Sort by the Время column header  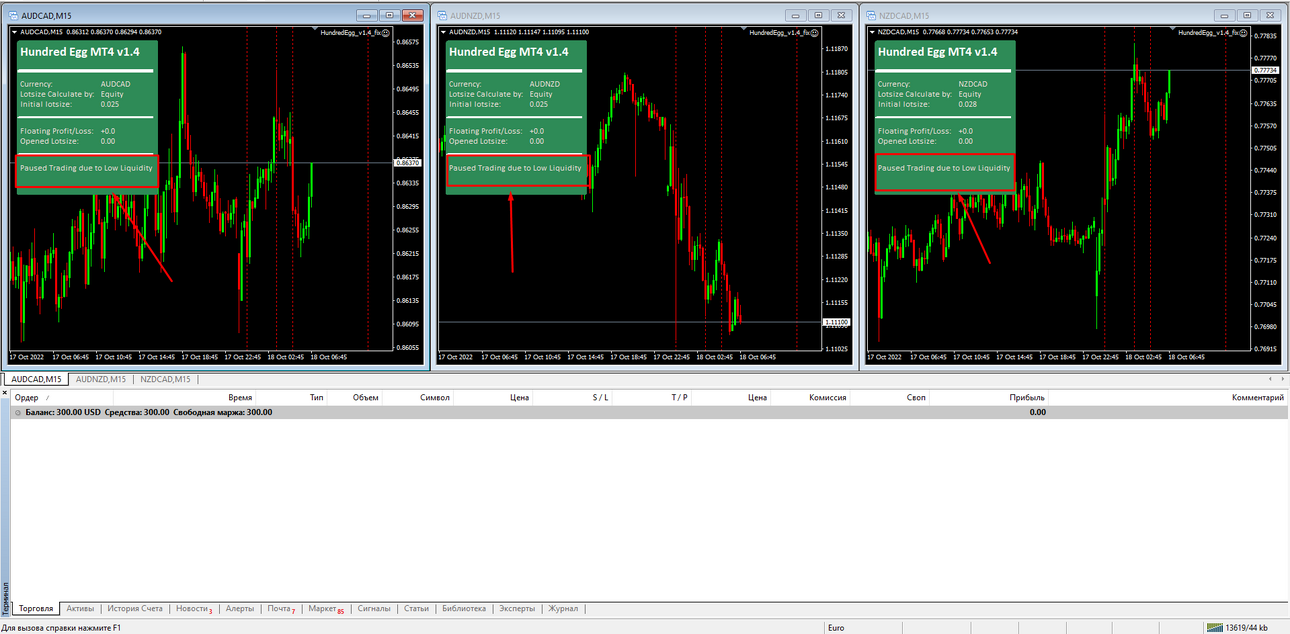coord(184,397)
